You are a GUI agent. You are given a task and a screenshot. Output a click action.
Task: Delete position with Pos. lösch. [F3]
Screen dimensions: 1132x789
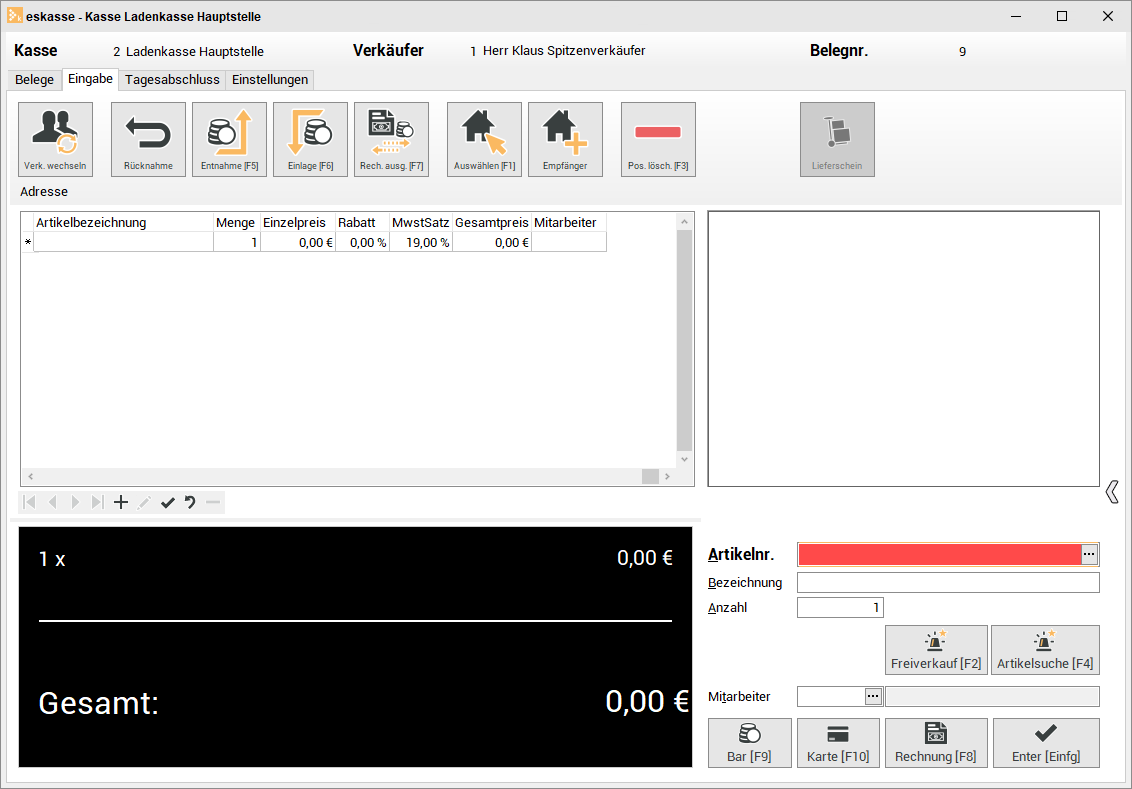pyautogui.click(x=658, y=139)
